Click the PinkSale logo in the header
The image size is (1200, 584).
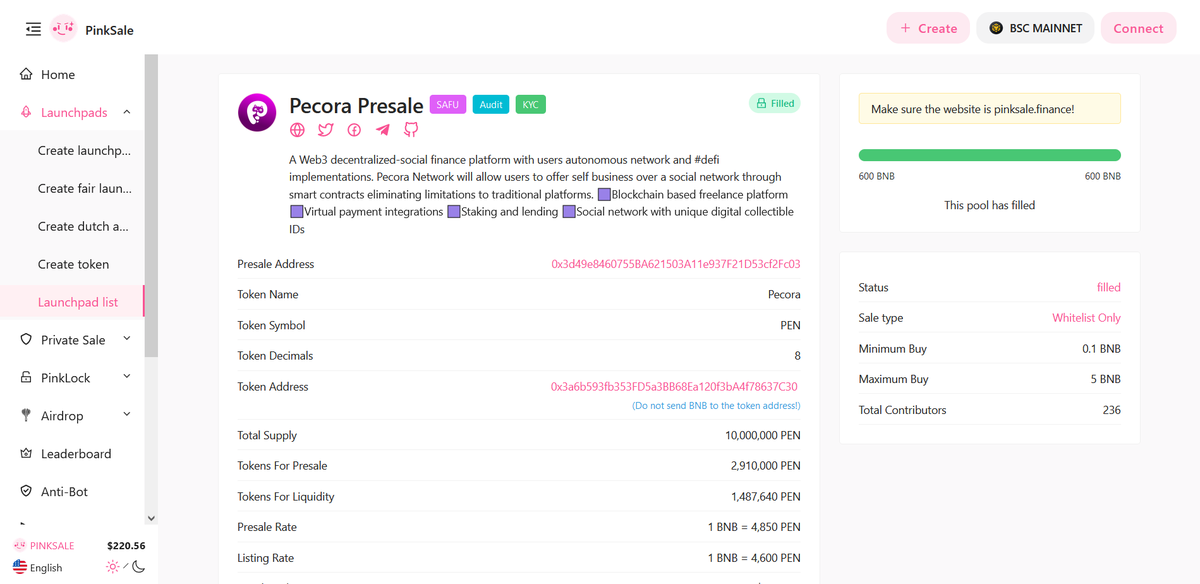[x=63, y=29]
